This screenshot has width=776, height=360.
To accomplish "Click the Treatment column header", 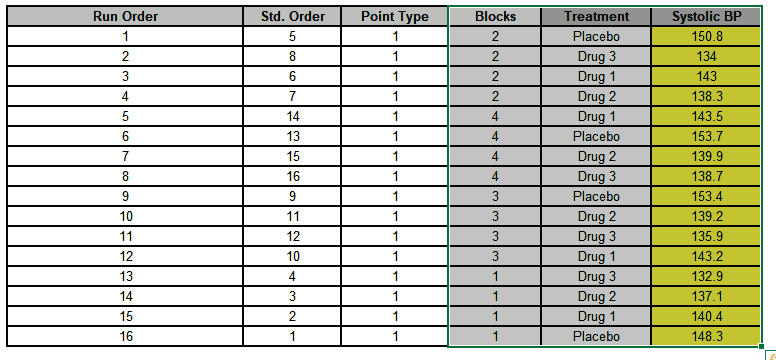I will point(596,16).
